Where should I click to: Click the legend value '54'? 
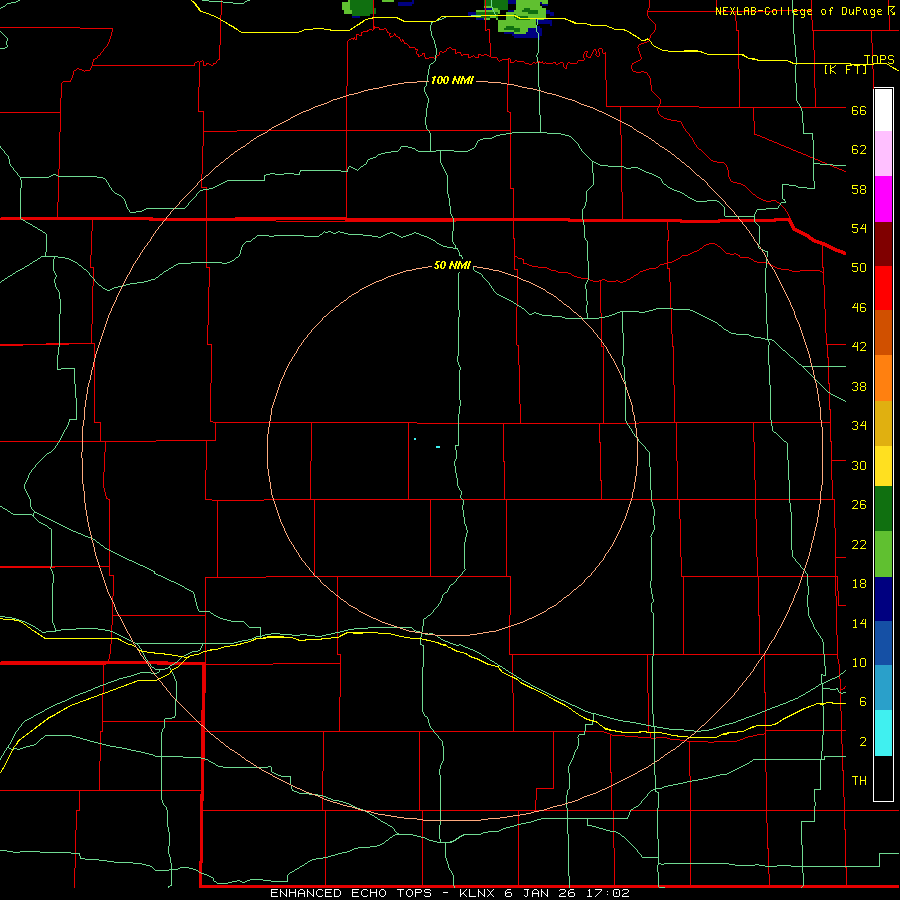(859, 228)
